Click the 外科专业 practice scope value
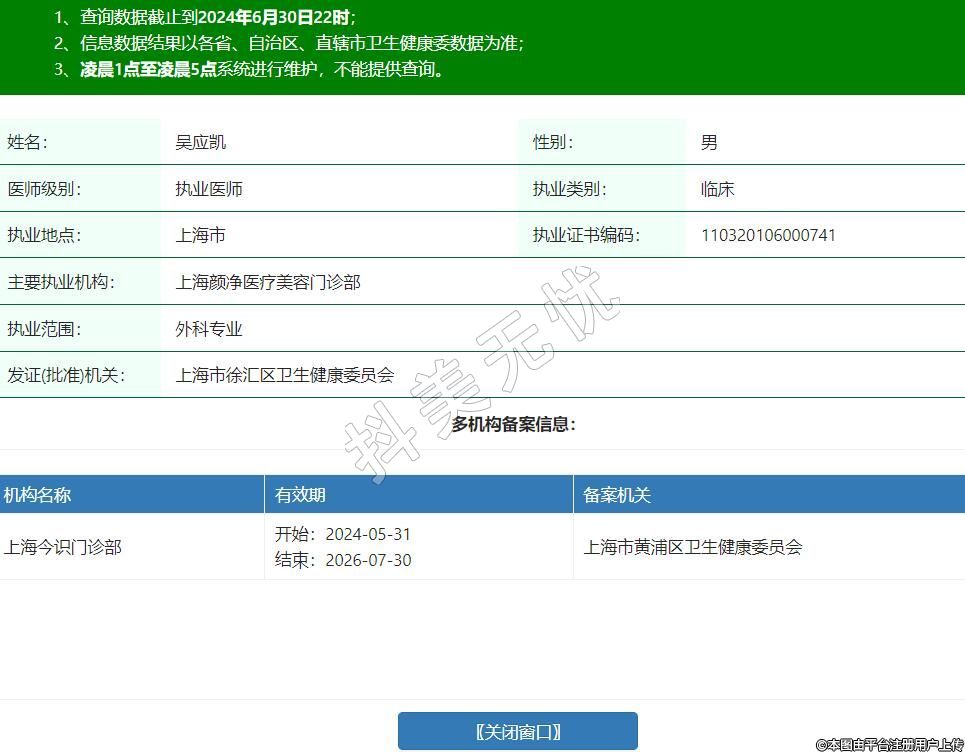 (x=209, y=329)
